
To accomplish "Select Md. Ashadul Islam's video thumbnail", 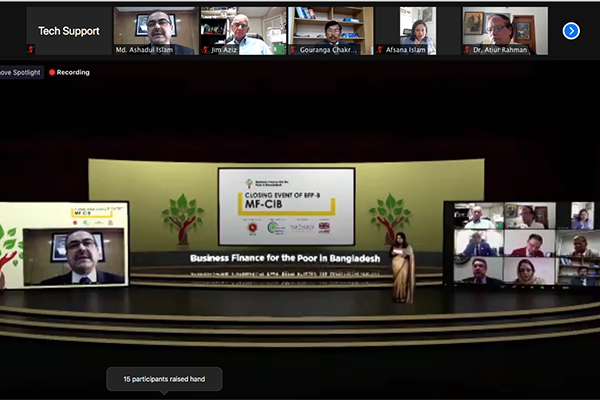I will (x=156, y=31).
